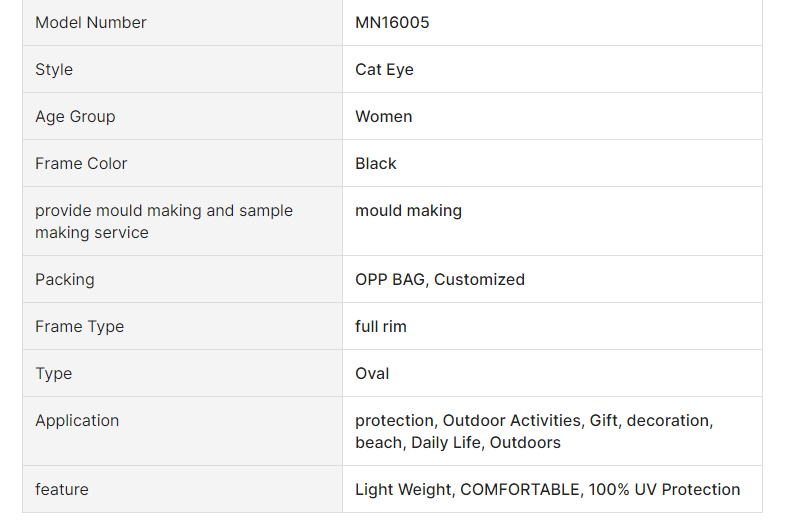792x530 pixels.
Task: Select the "Women" age group value
Action: click(383, 116)
